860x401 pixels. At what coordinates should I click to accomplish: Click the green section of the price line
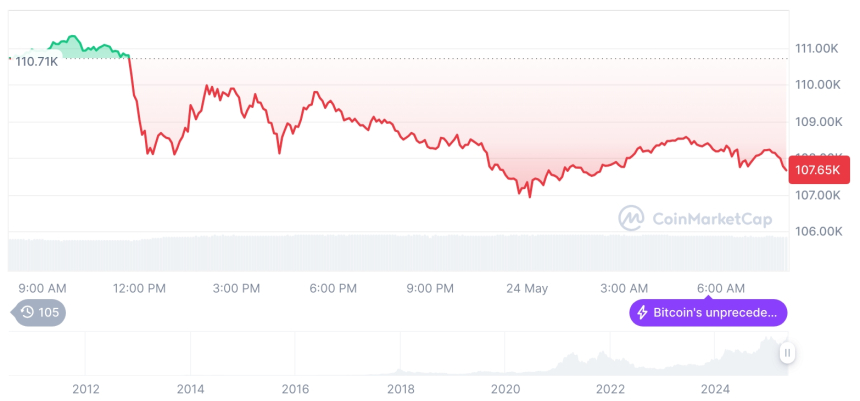[80, 46]
